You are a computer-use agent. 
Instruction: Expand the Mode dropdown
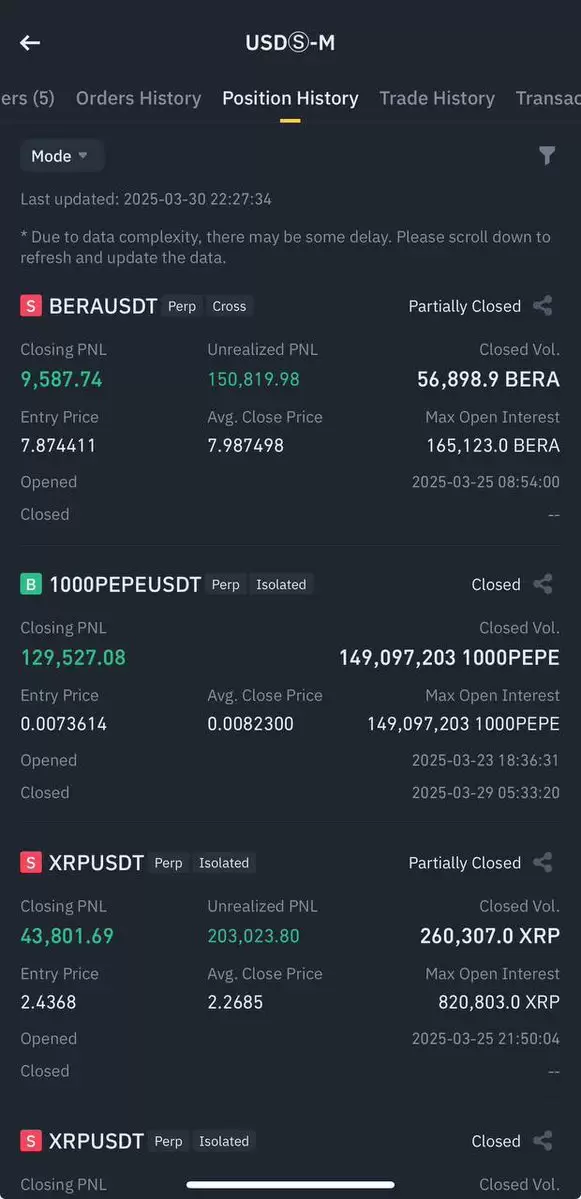pos(62,156)
